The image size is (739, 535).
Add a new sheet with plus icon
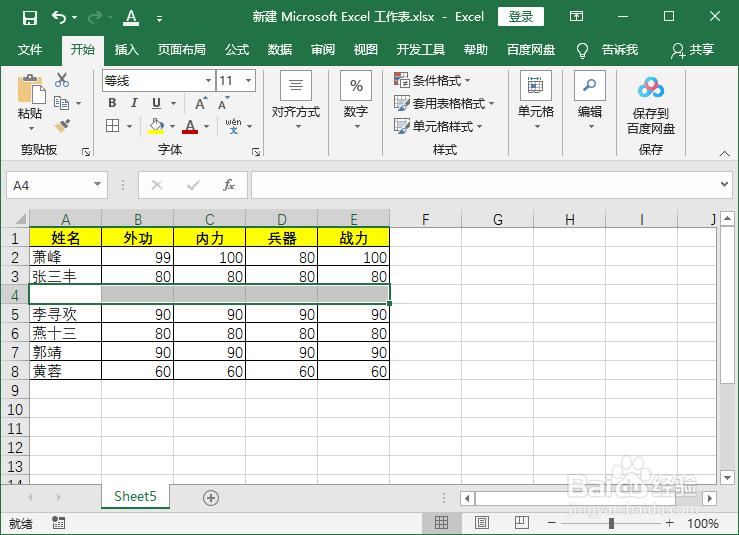(x=211, y=498)
